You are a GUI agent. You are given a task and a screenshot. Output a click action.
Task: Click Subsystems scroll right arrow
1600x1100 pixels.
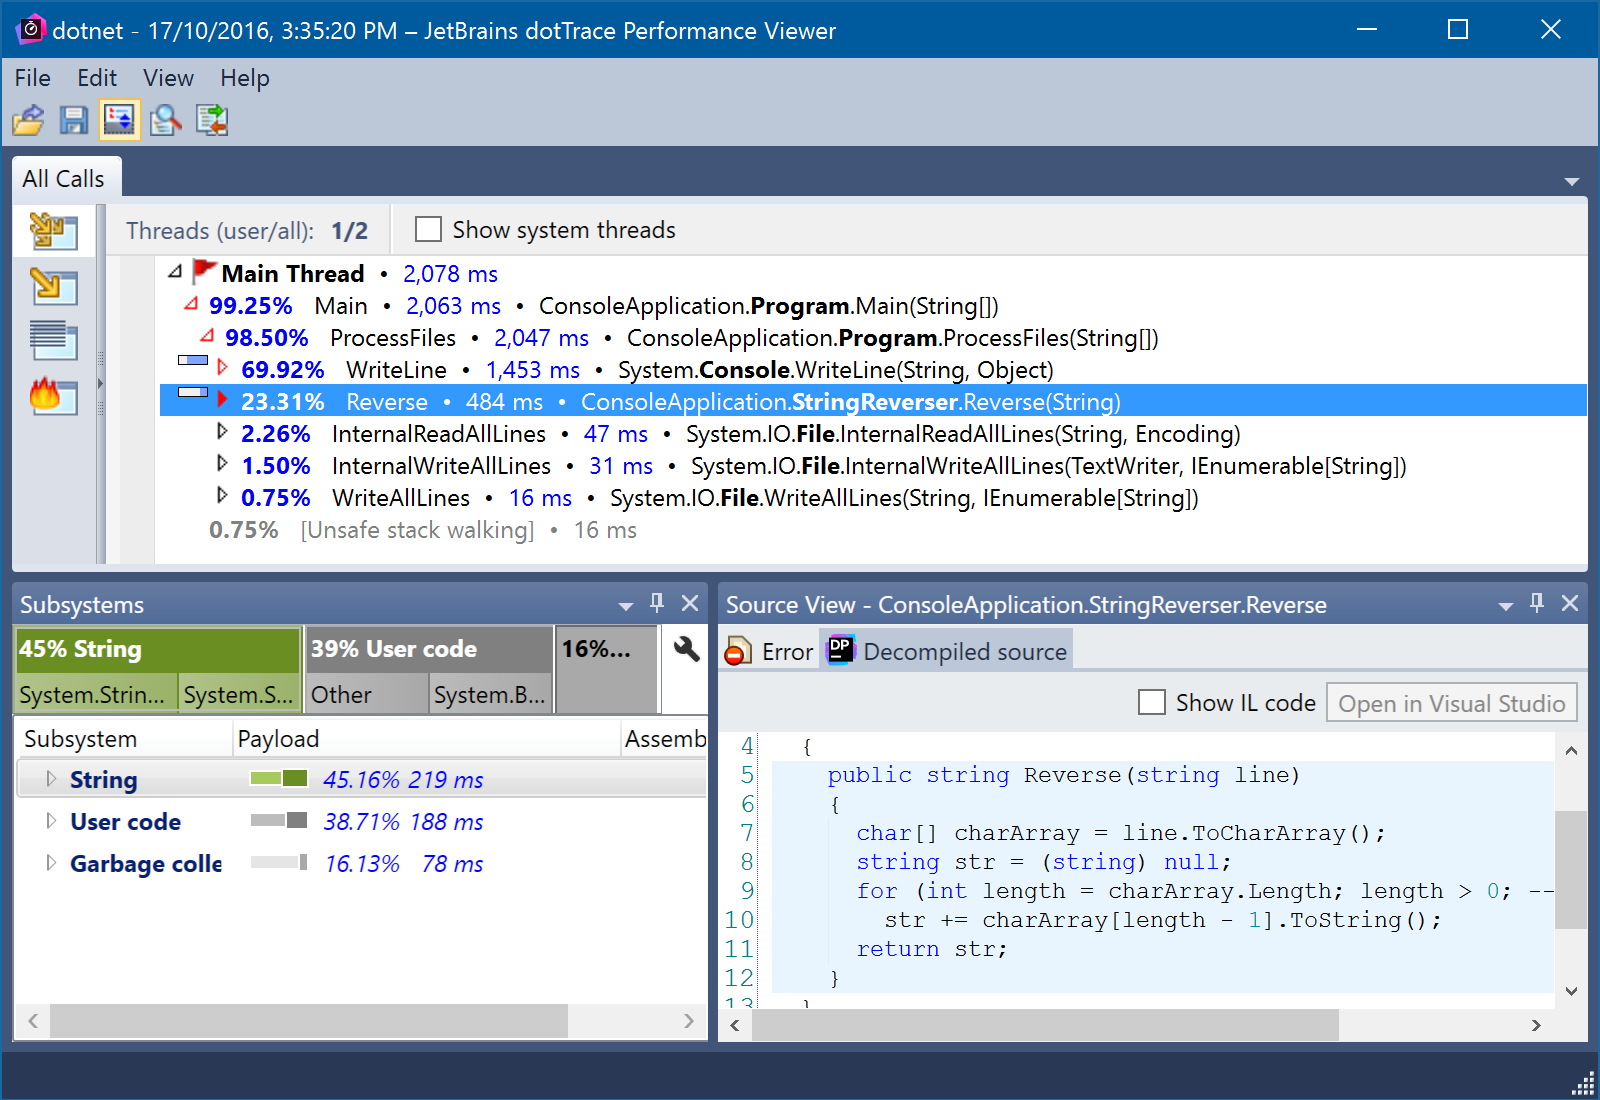688,1021
